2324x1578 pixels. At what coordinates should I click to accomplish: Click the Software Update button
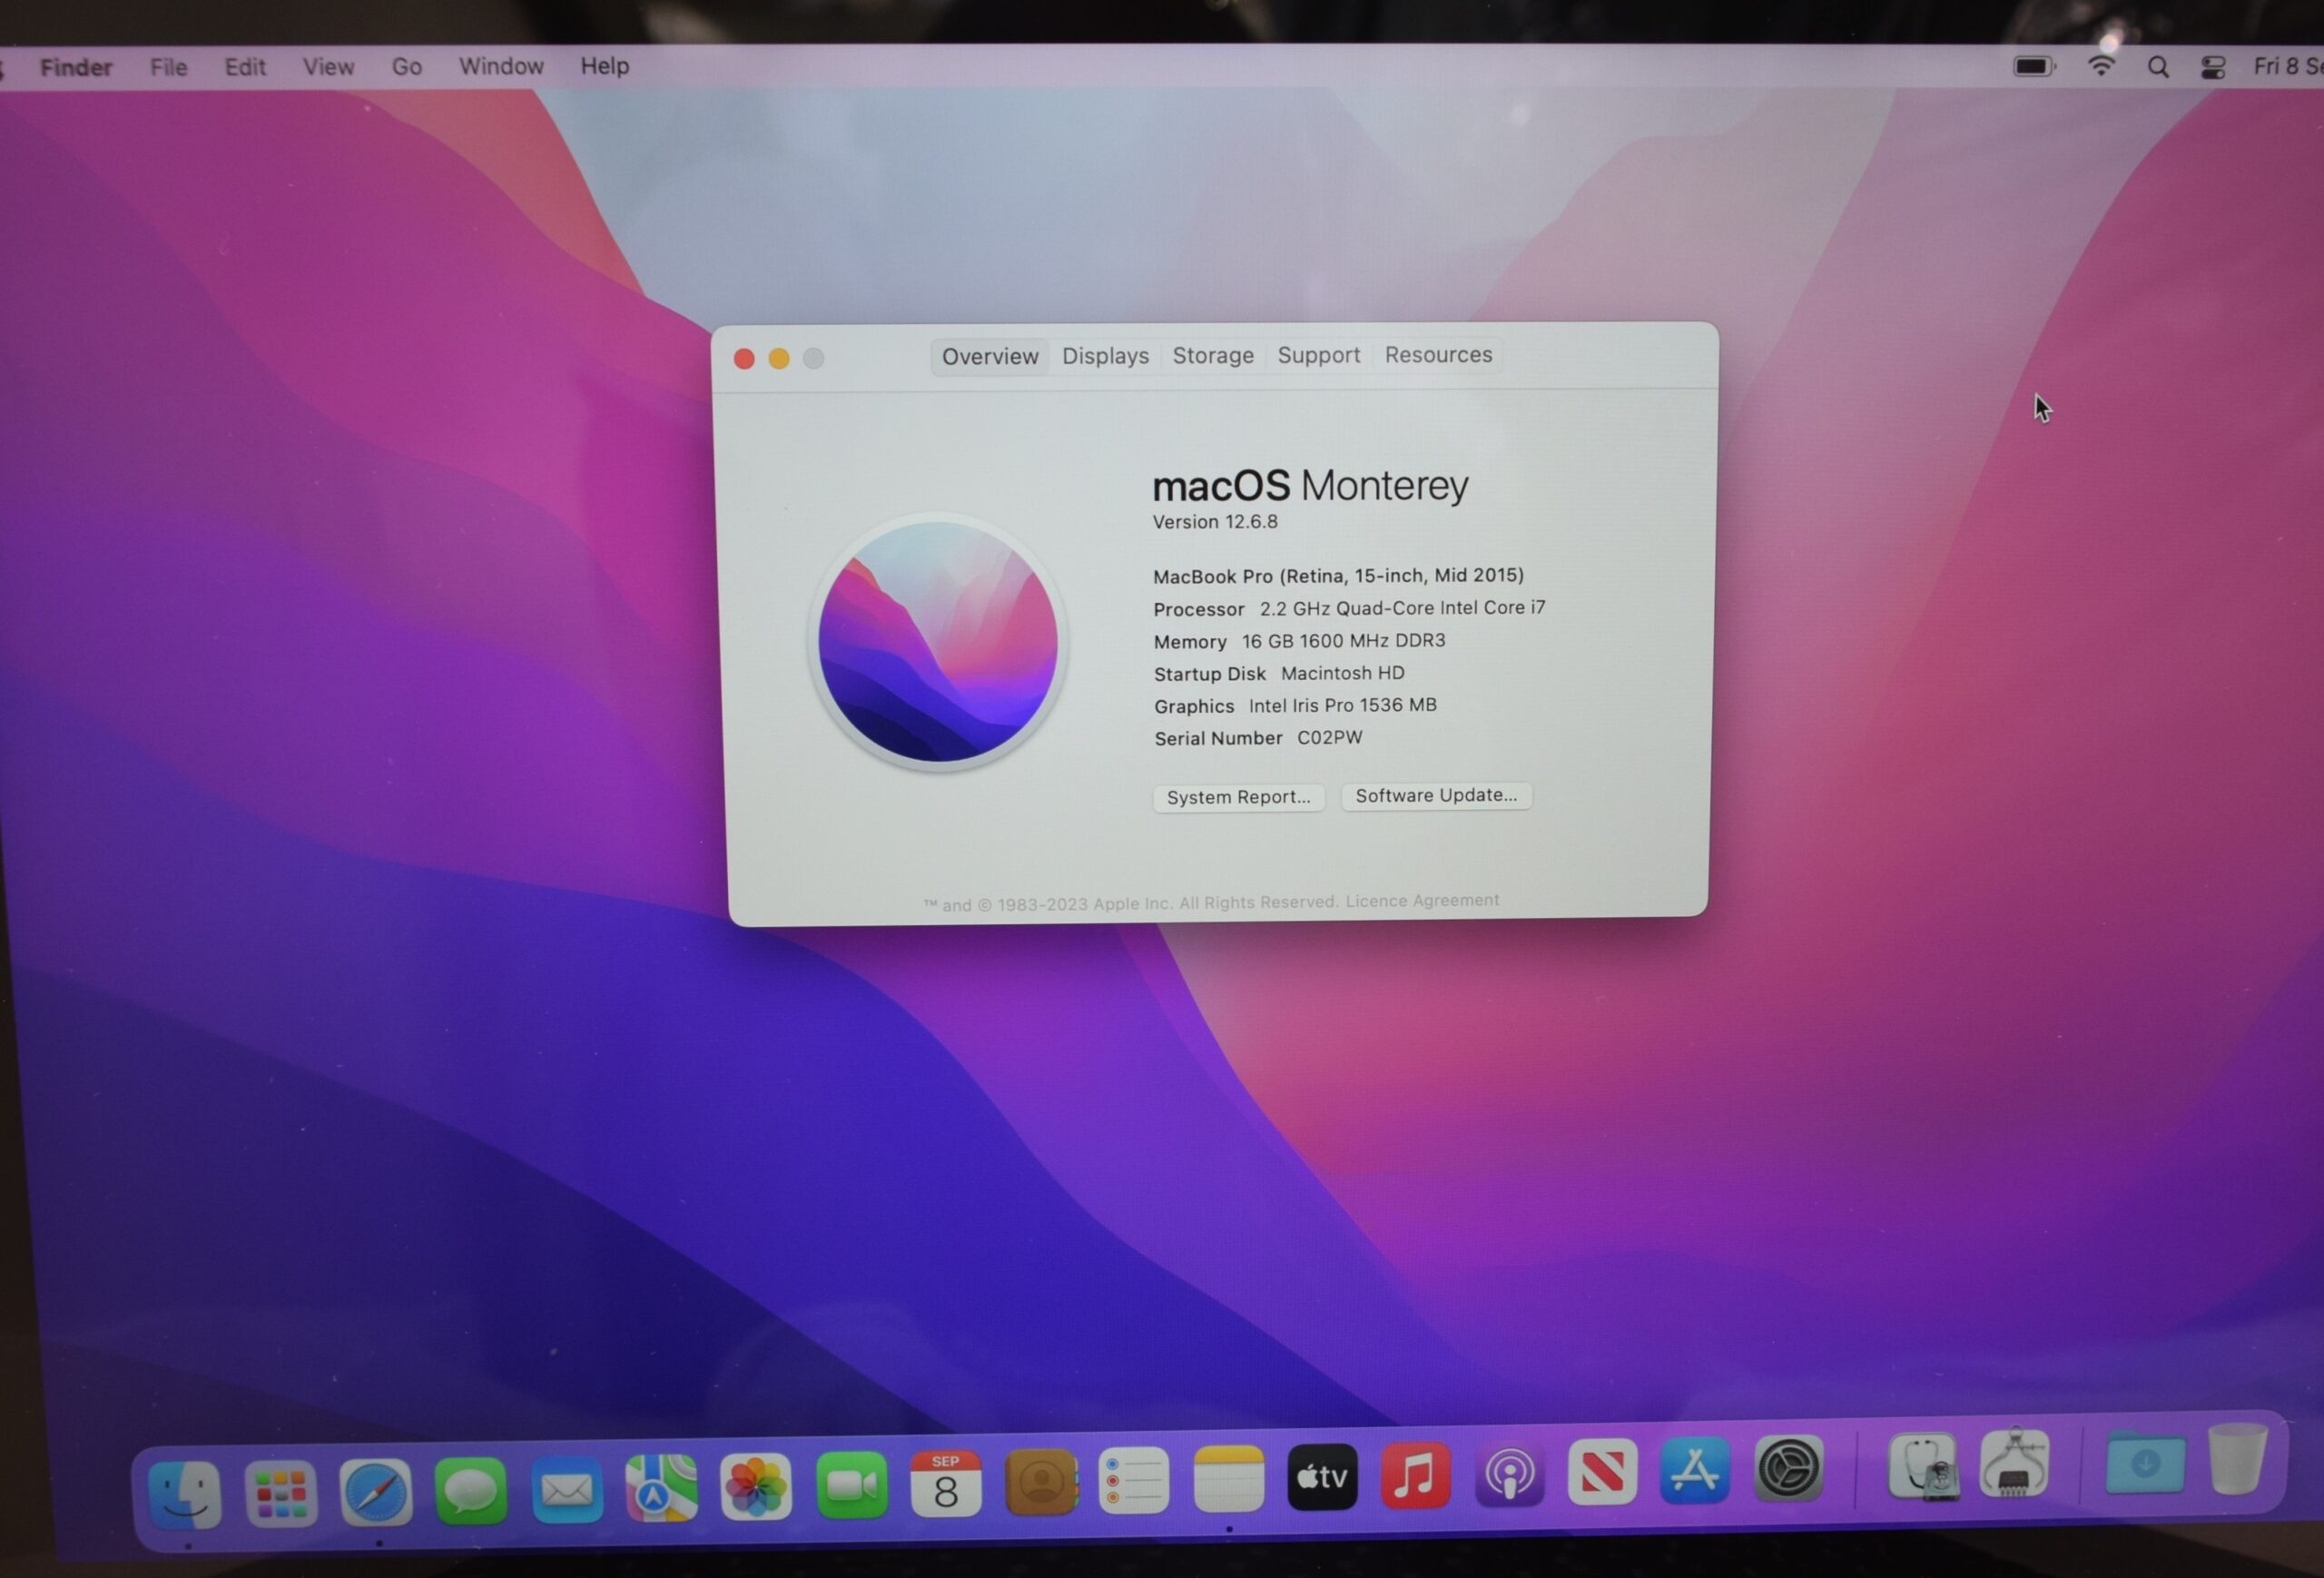pos(1435,795)
